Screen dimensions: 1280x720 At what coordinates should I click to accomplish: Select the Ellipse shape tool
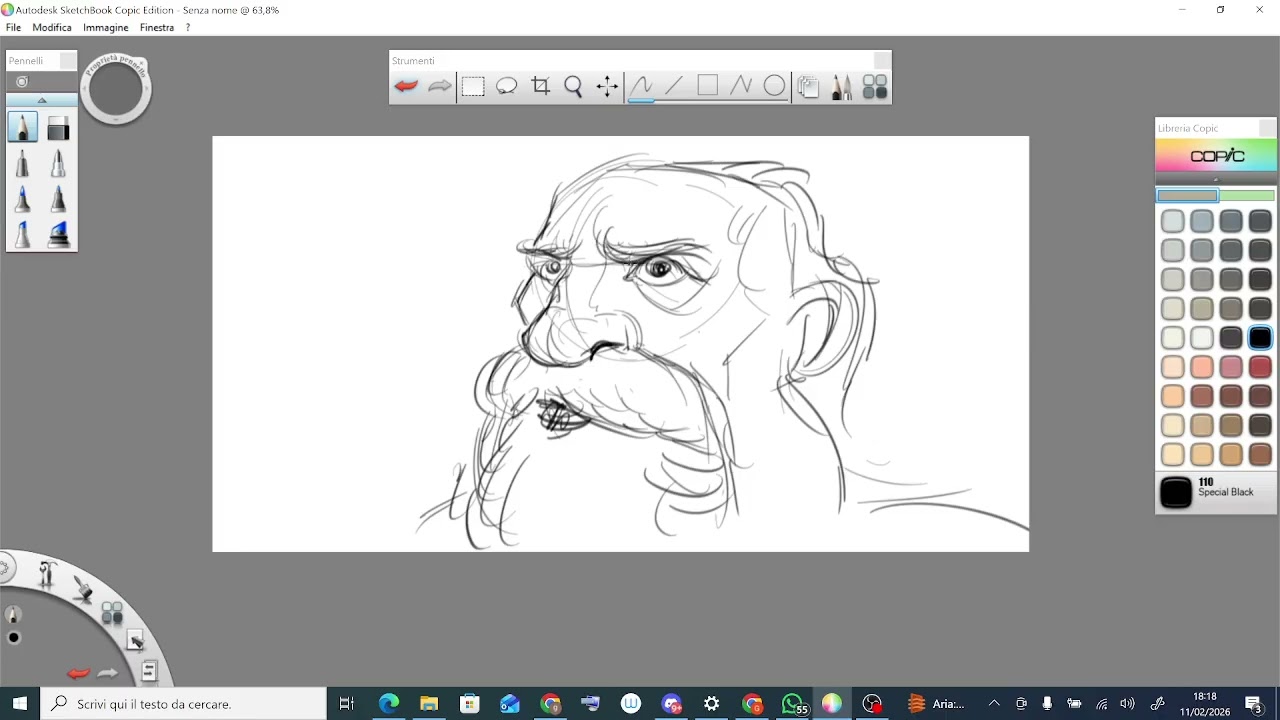coord(775,86)
